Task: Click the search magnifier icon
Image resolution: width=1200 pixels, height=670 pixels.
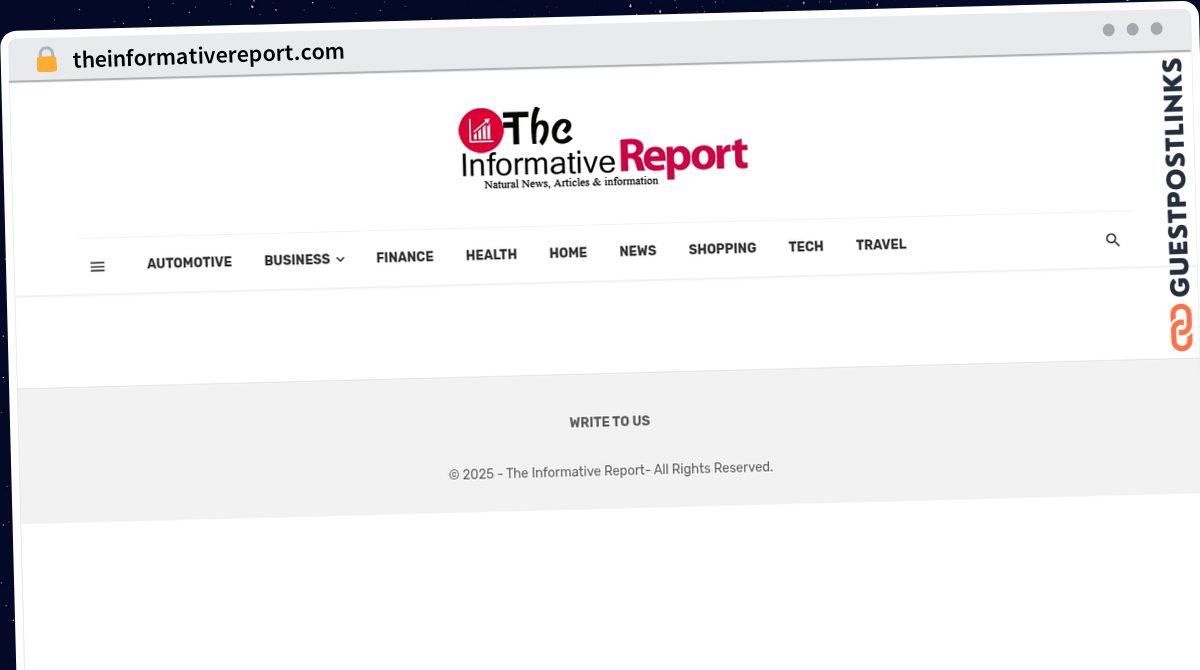Action: coord(1112,240)
